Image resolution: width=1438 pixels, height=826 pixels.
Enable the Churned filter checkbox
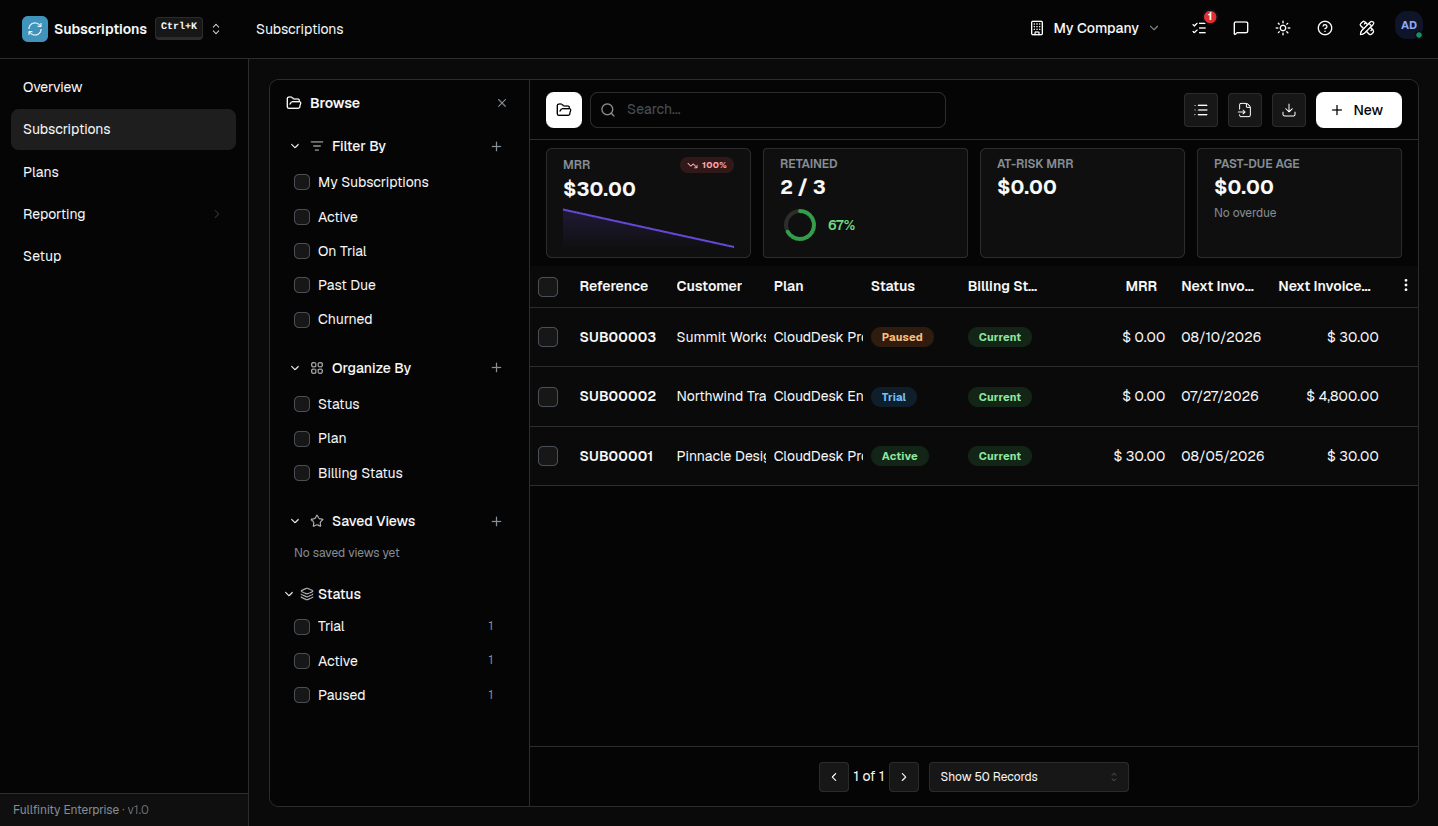coord(302,319)
